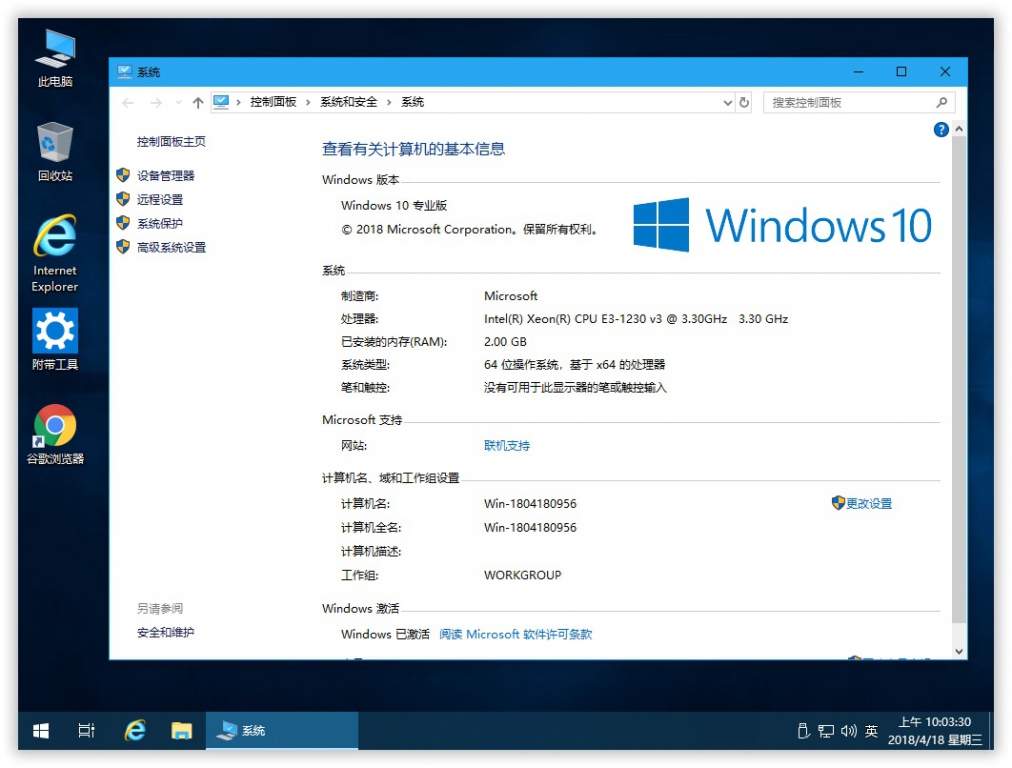Open the network tray icon
This screenshot has height=768, width=1012.
tap(825, 731)
